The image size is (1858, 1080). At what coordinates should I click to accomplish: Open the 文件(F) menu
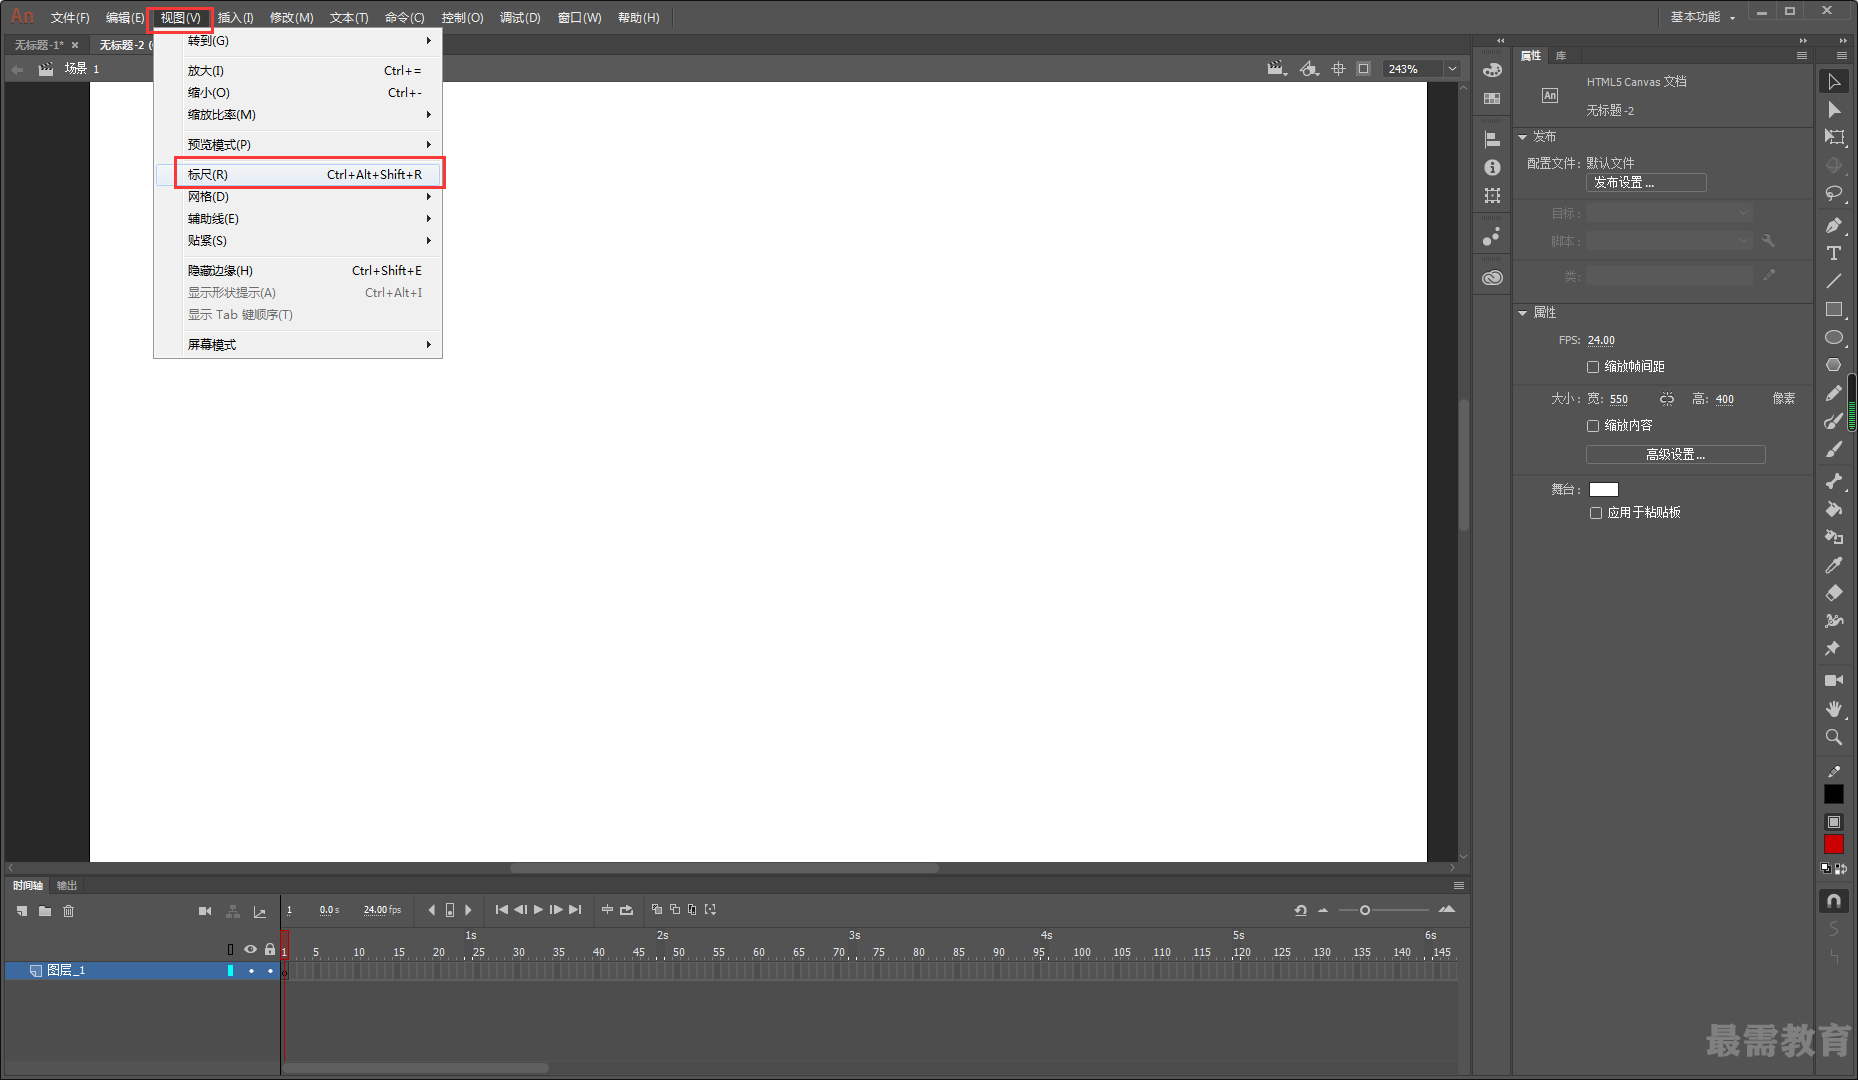click(x=70, y=18)
